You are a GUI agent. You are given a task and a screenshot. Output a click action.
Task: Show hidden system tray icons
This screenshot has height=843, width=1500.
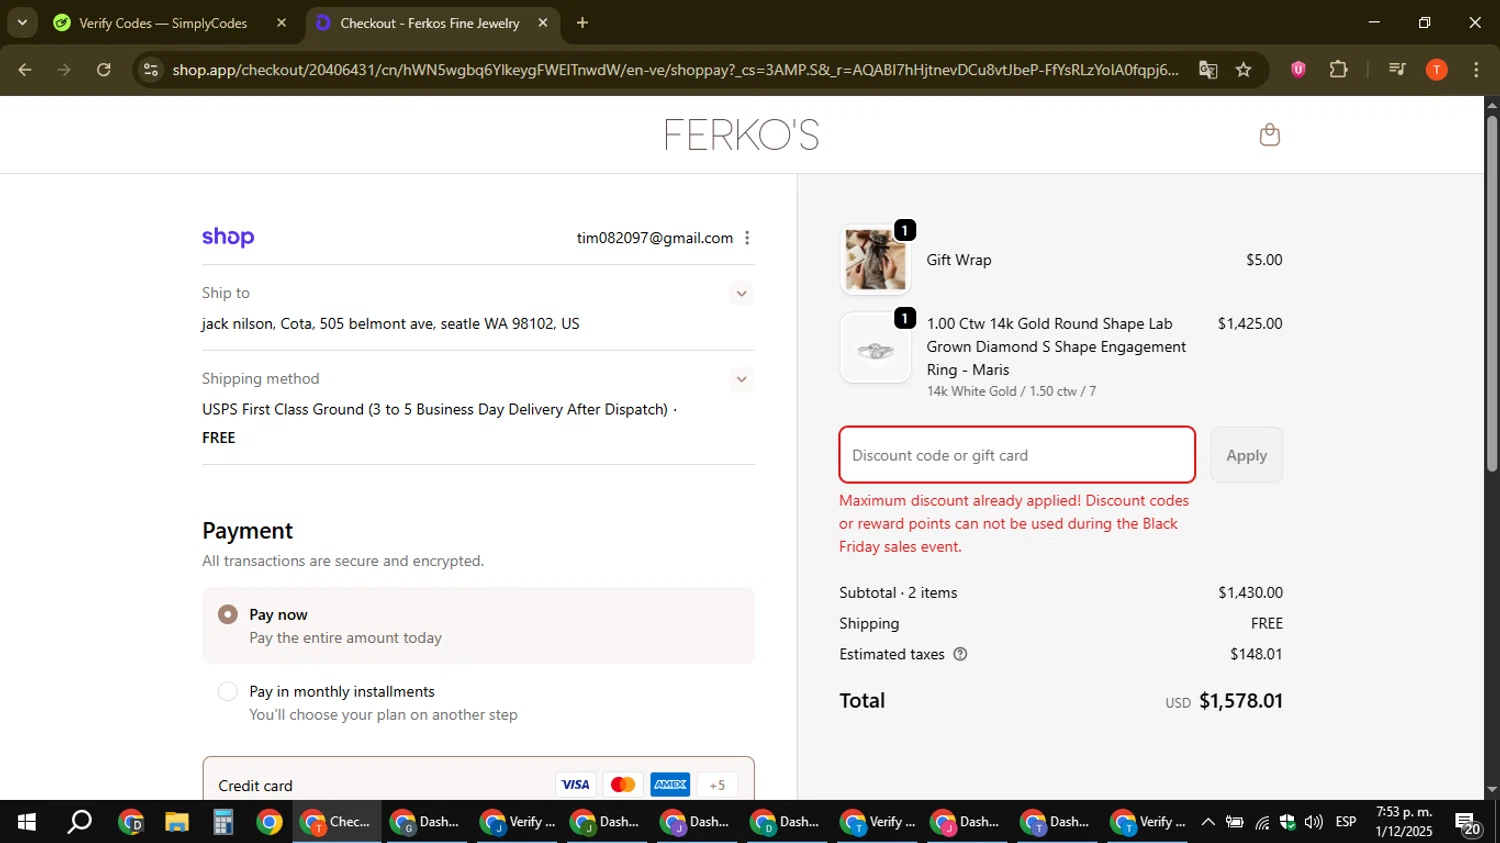[1208, 822]
